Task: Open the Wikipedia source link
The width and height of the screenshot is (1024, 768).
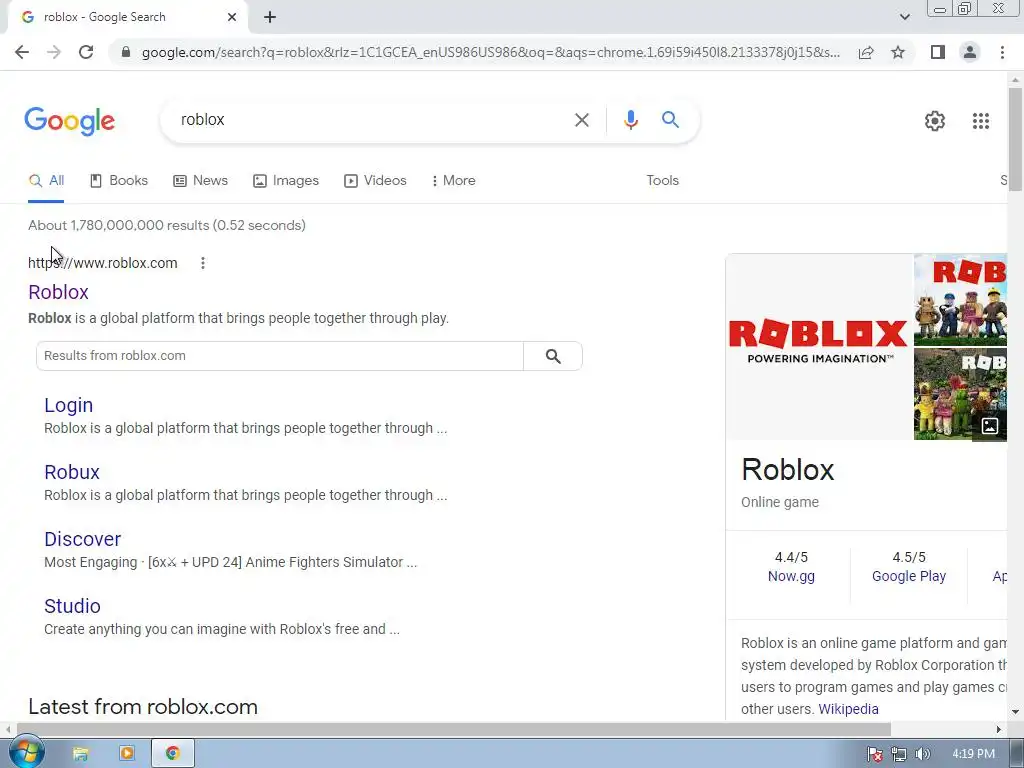Action: [x=848, y=709]
